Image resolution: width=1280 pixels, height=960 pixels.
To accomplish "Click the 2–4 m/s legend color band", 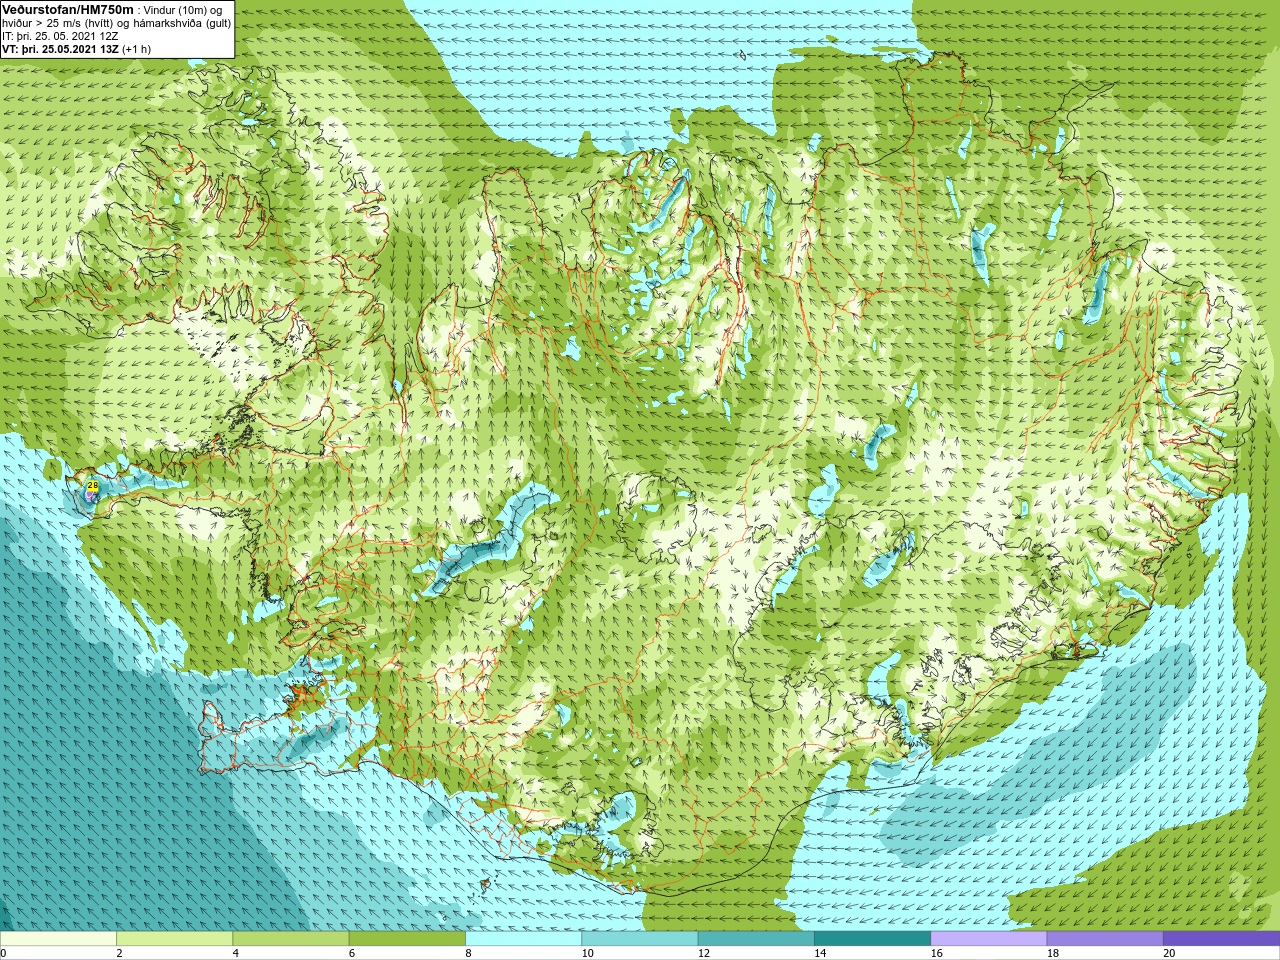I will point(174,938).
